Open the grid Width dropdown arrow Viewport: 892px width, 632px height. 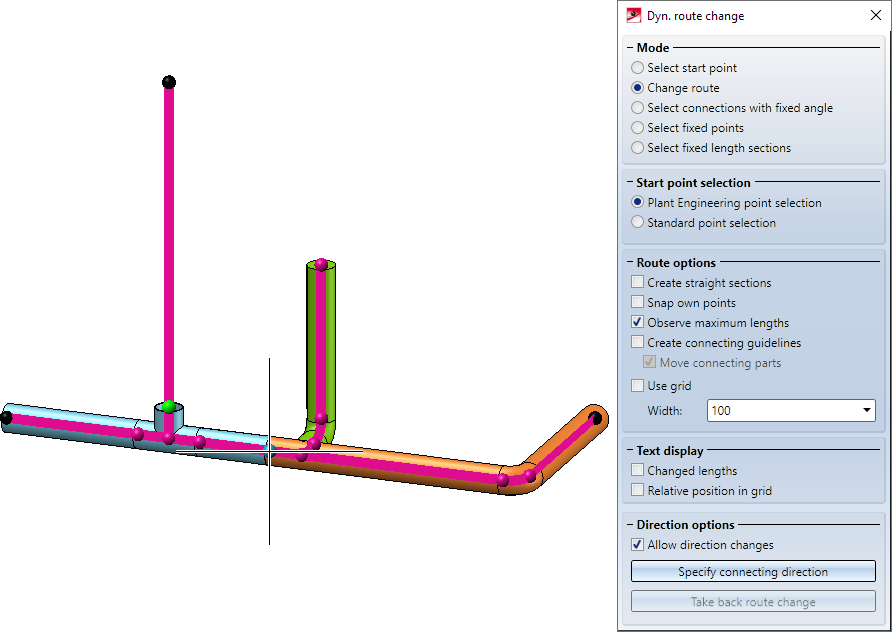click(x=866, y=410)
